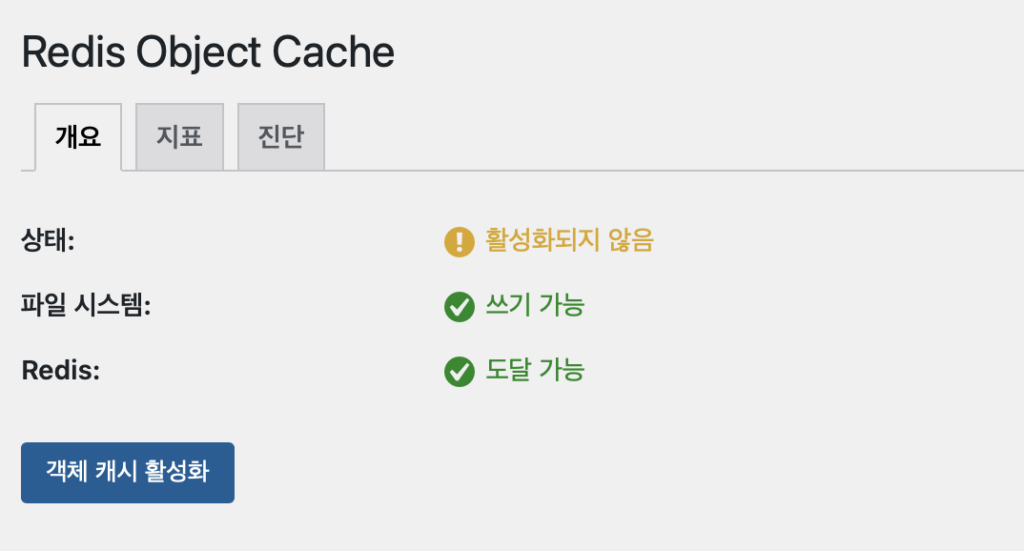Click the 파일 시스템: row label
The width and height of the screenshot is (1024, 551).
click(85, 307)
